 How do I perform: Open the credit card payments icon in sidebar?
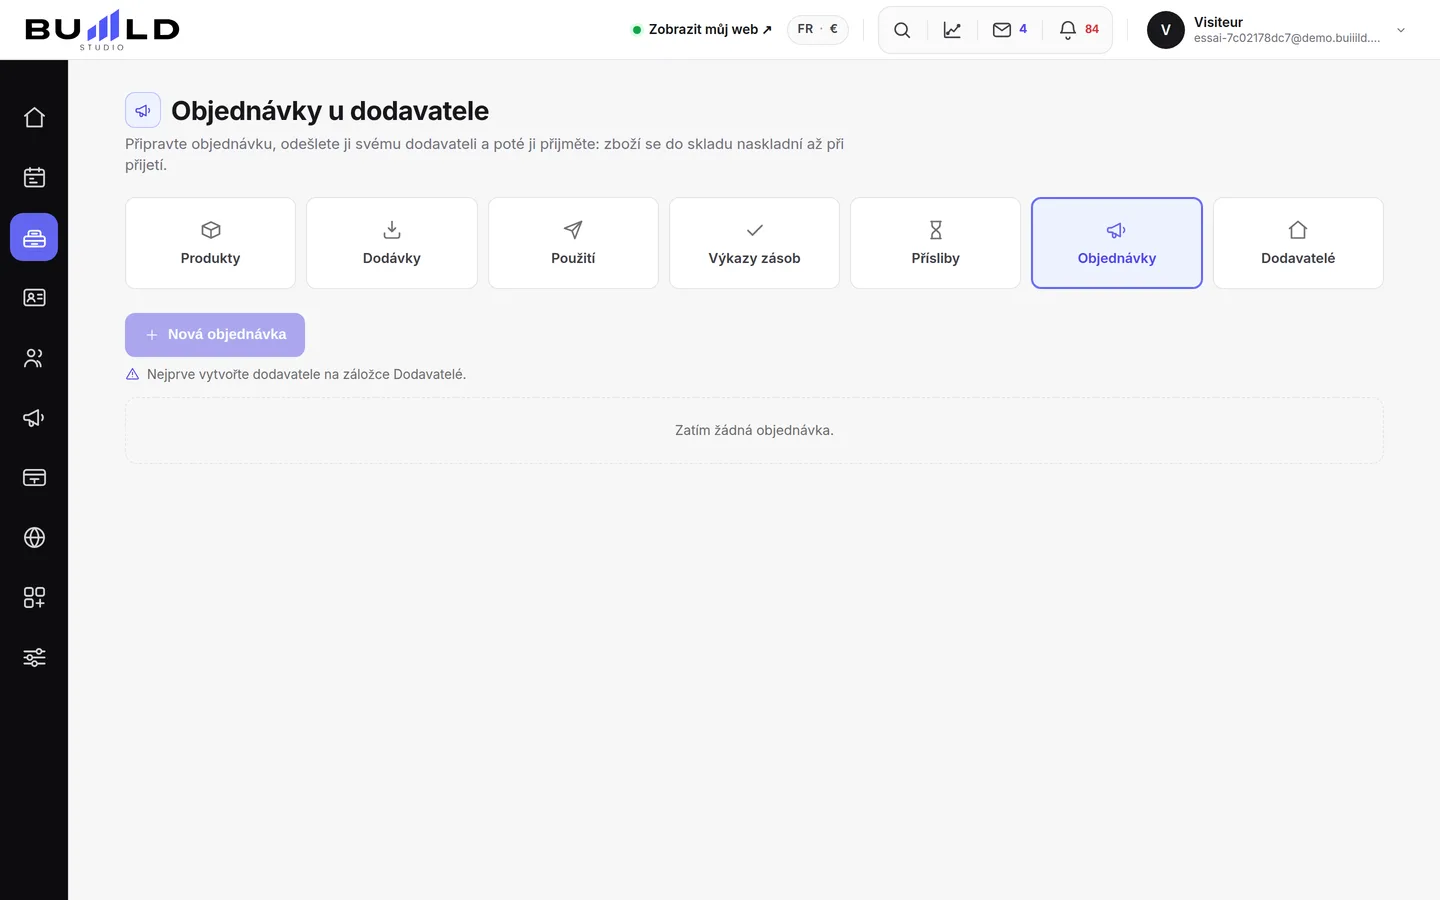coord(34,477)
